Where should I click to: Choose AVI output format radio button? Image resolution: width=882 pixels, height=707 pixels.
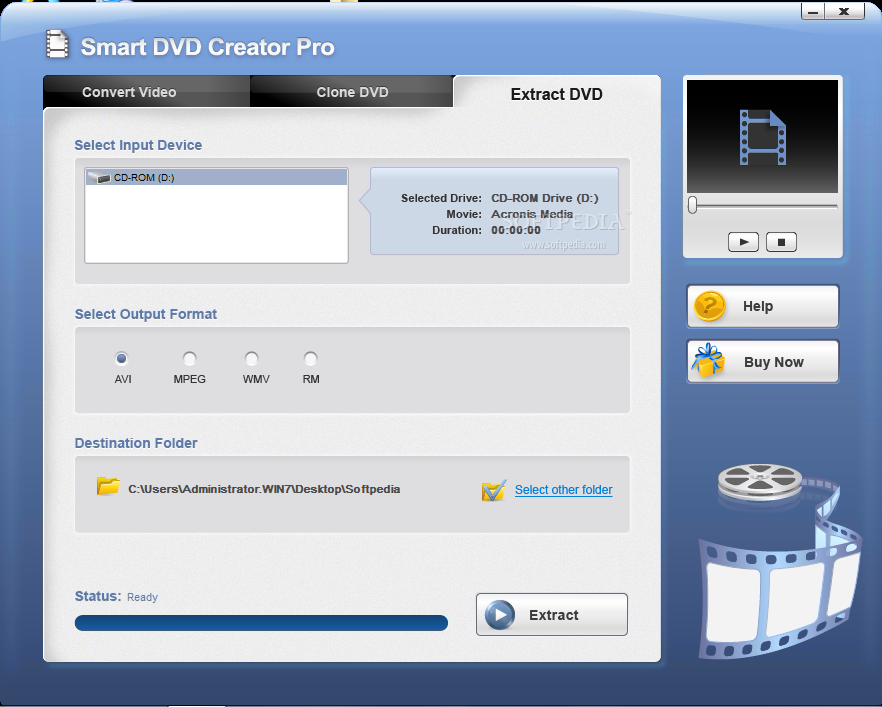tap(122, 358)
